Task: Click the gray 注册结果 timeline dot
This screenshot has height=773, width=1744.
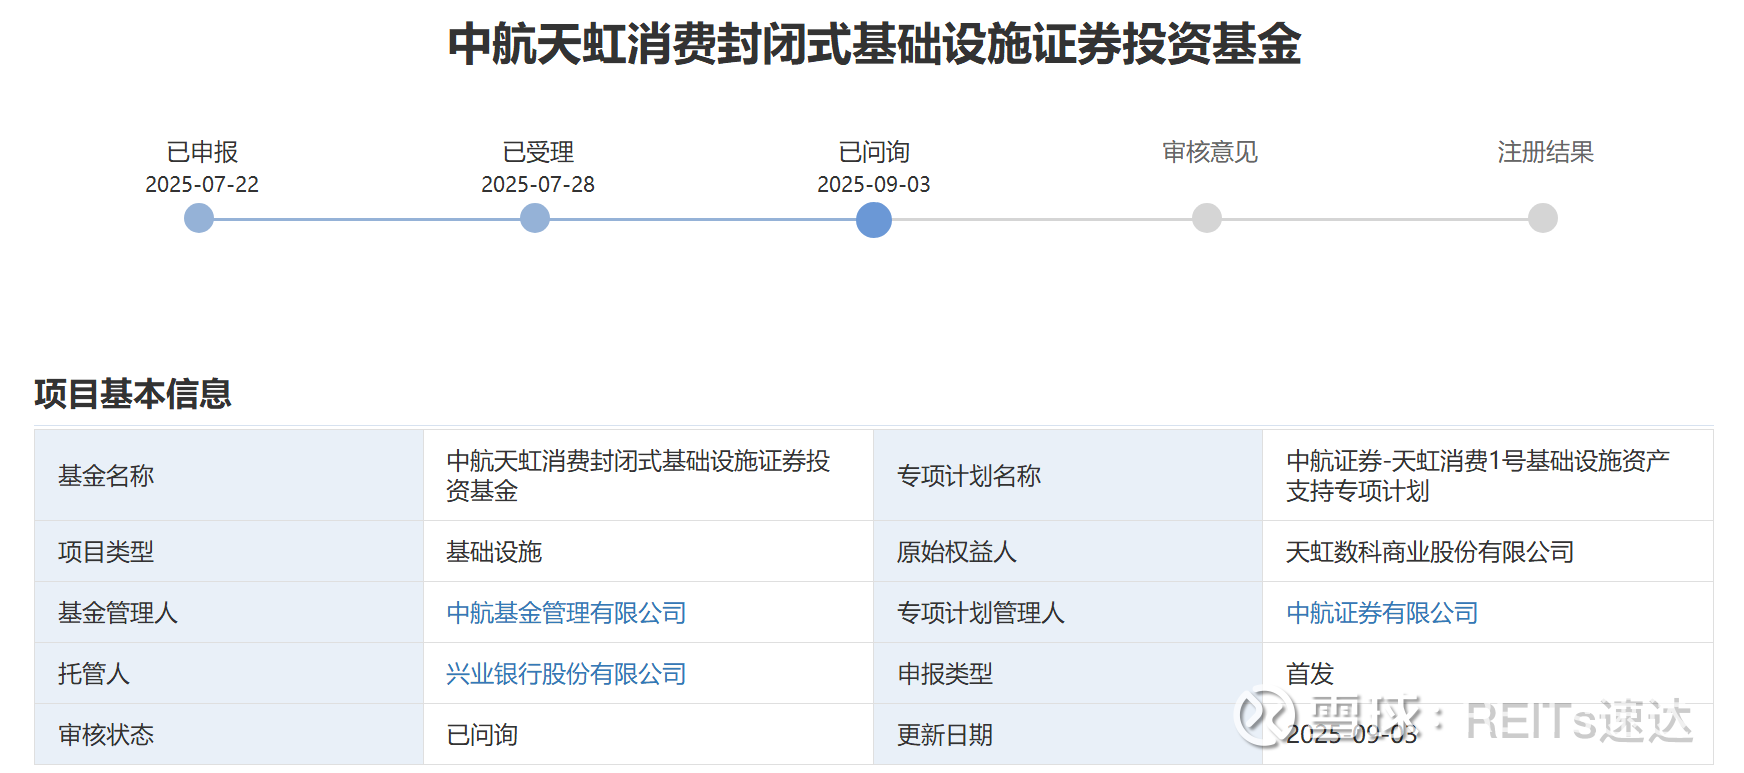Action: (x=1543, y=218)
